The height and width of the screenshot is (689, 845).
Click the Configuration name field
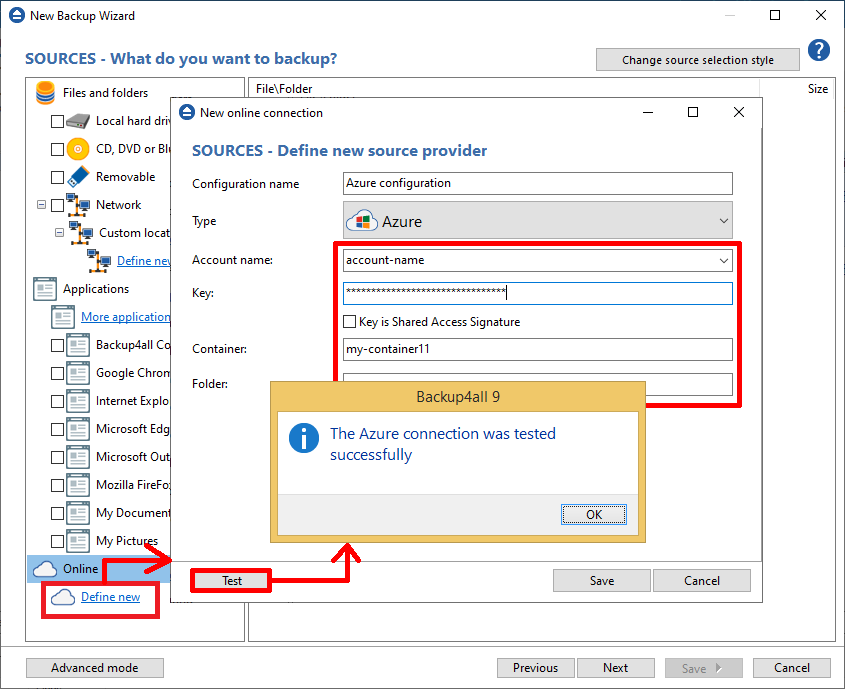(x=538, y=183)
